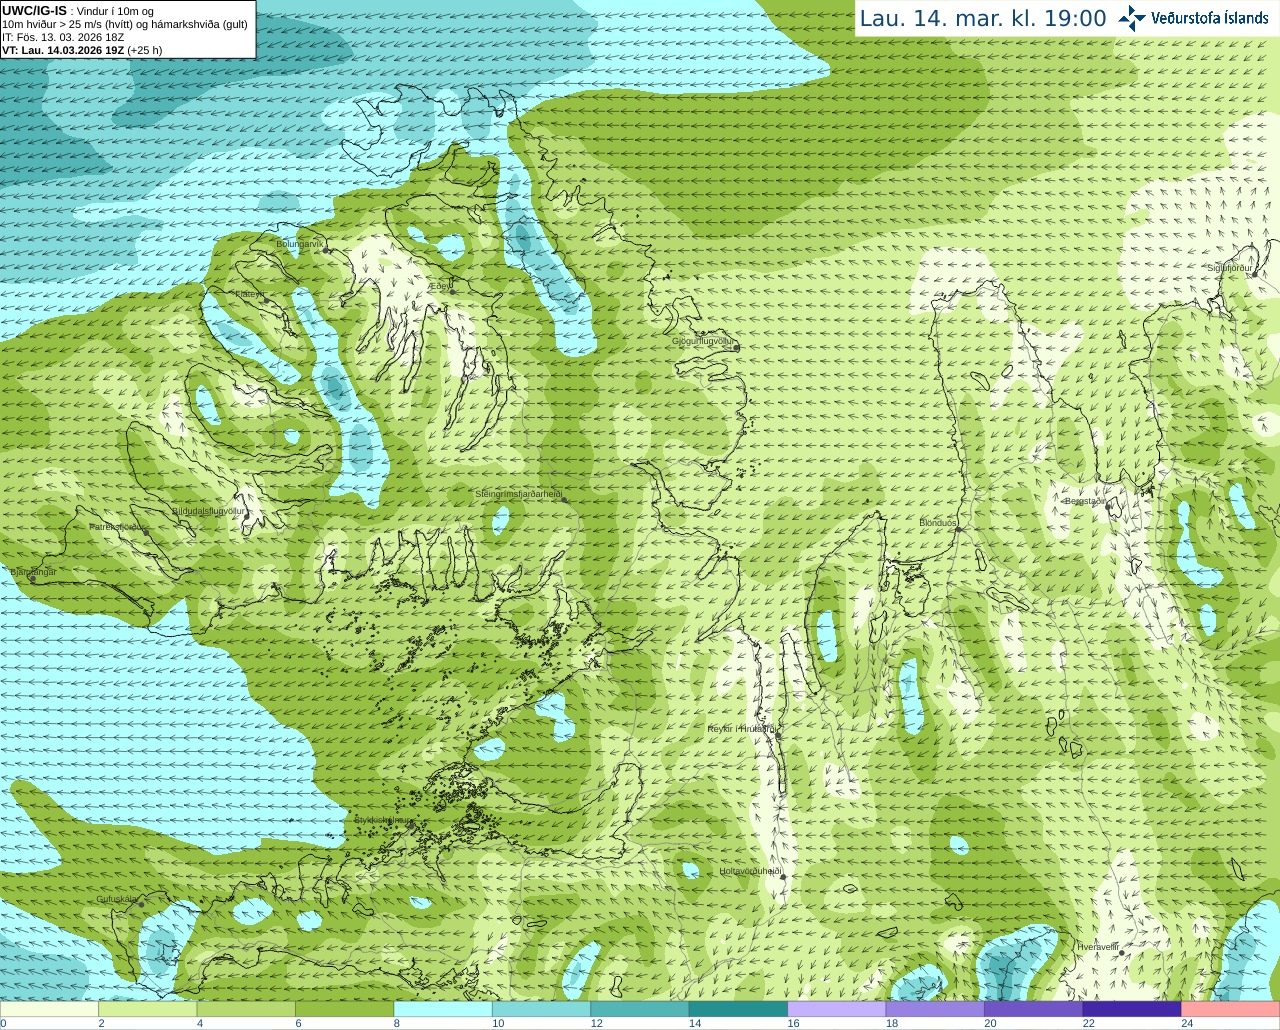Click the Bjargtangar station label

point(33,572)
